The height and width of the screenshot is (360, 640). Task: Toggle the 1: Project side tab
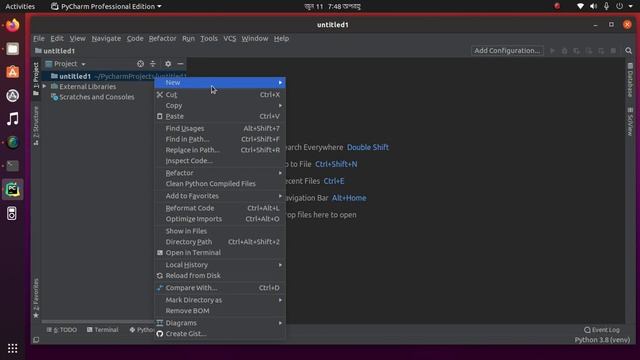36,79
